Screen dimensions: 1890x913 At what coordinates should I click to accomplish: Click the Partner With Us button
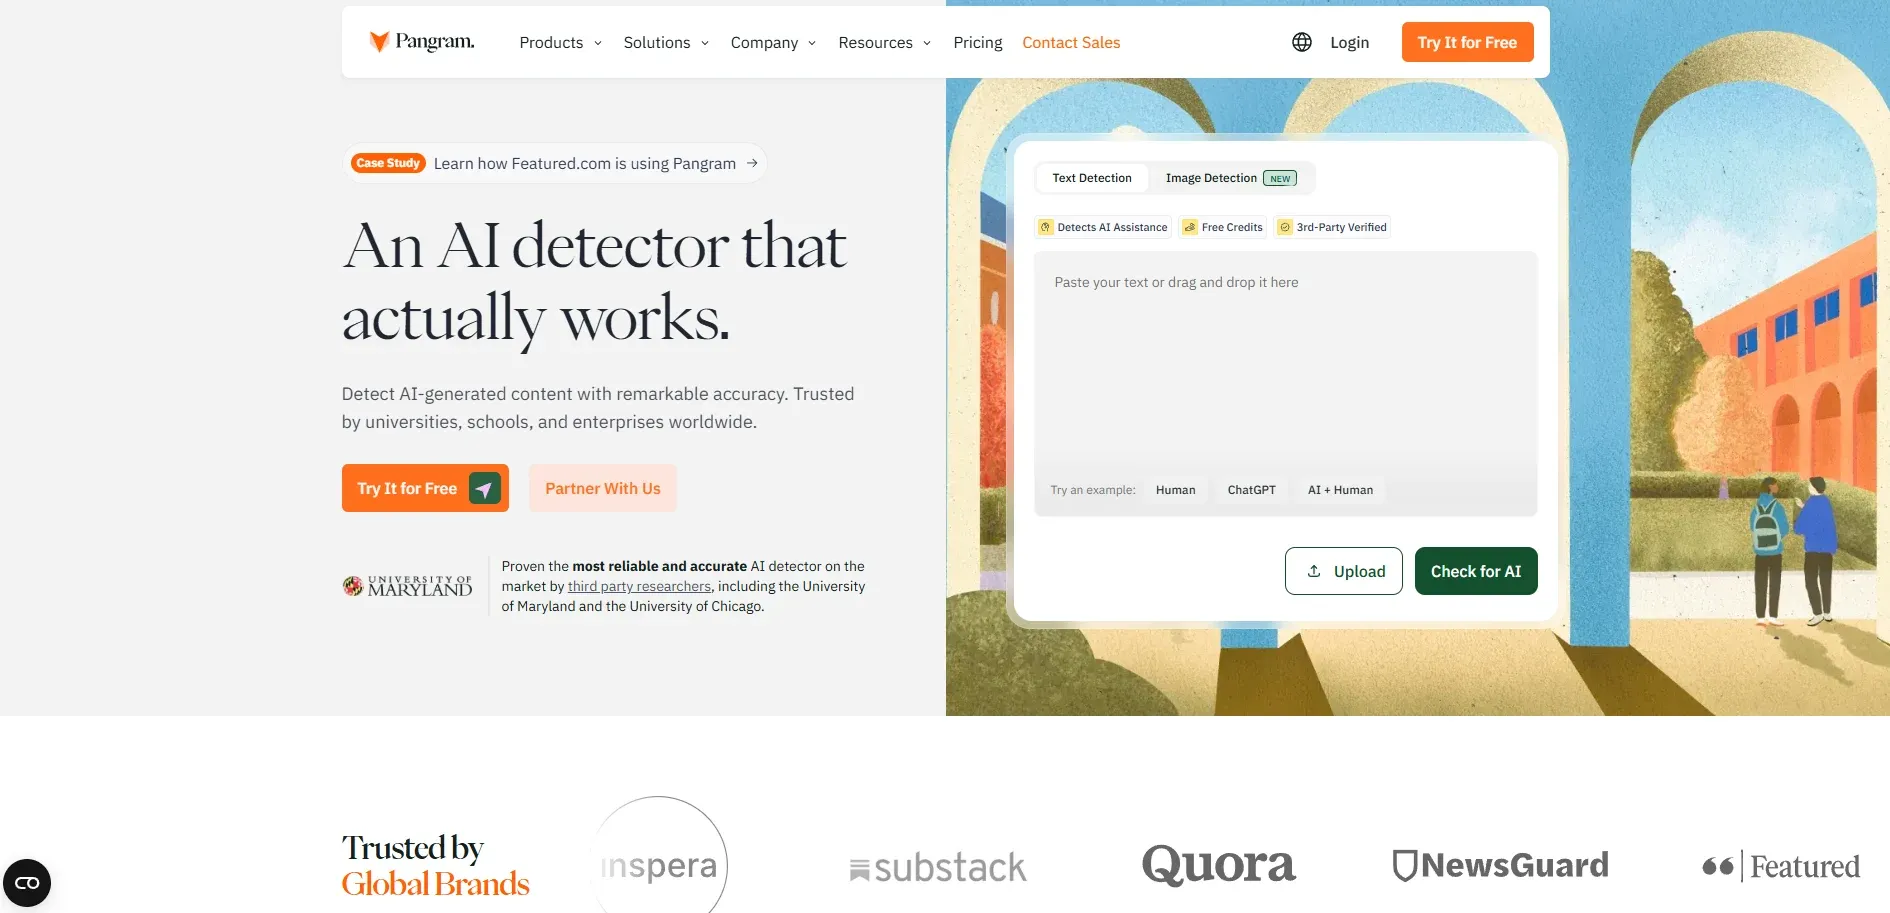tap(603, 488)
